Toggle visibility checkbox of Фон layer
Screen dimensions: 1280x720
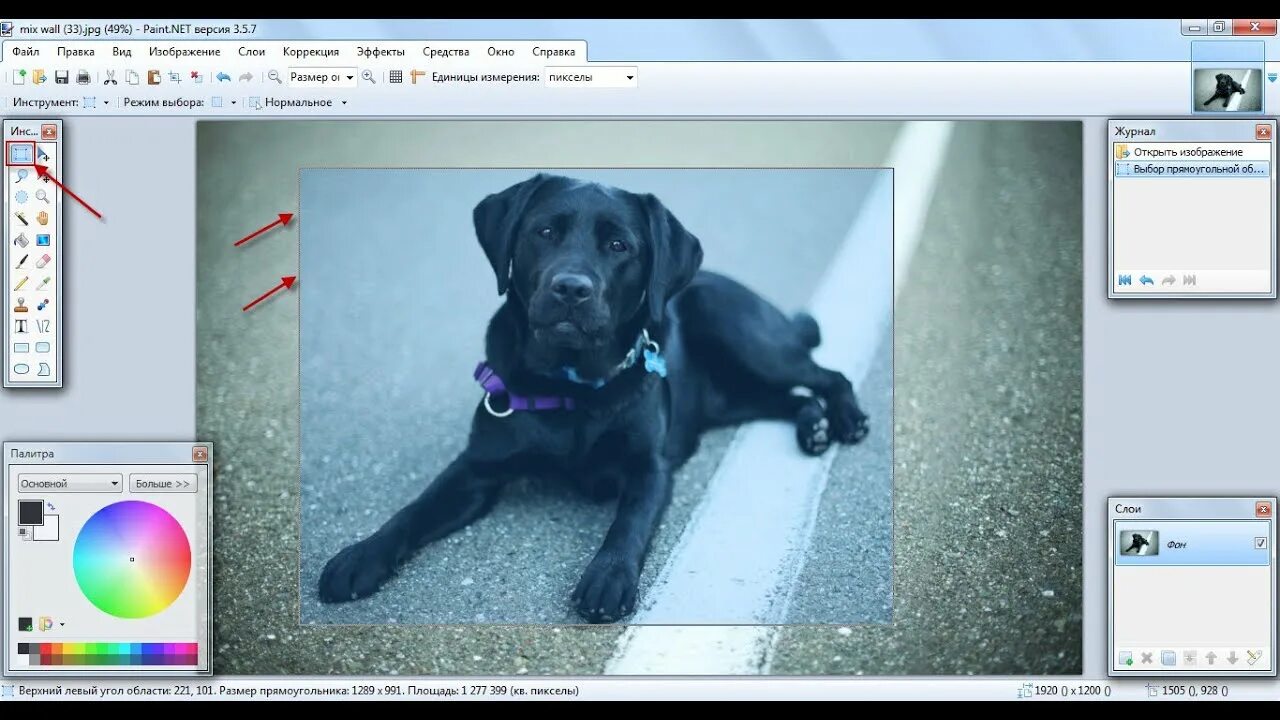tap(1260, 543)
